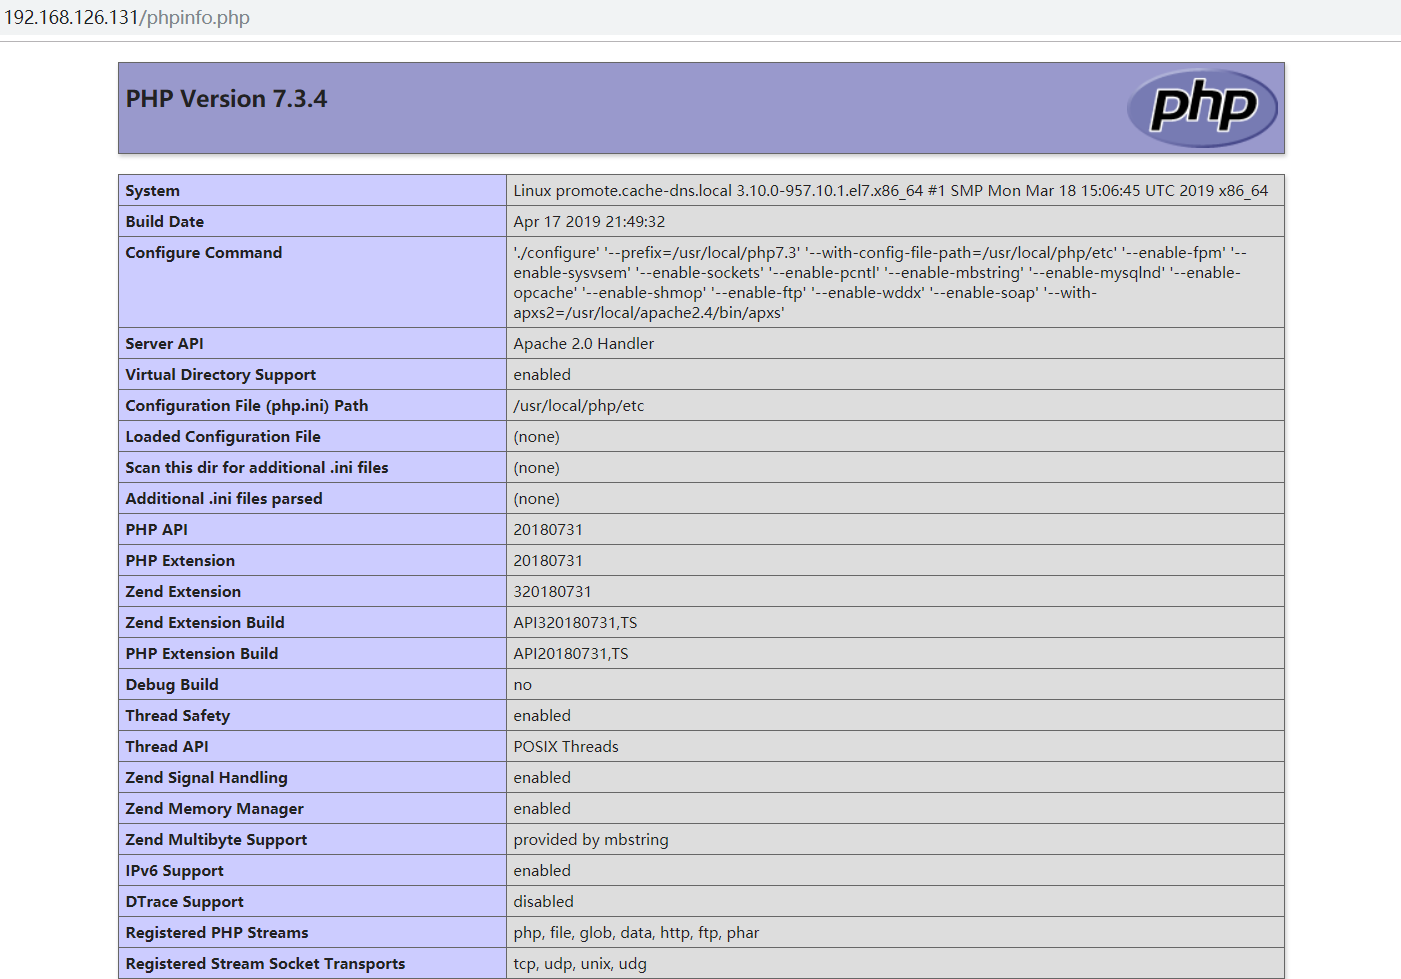Click the Loaded Configuration File (none) value
1401x979 pixels.
coord(537,436)
